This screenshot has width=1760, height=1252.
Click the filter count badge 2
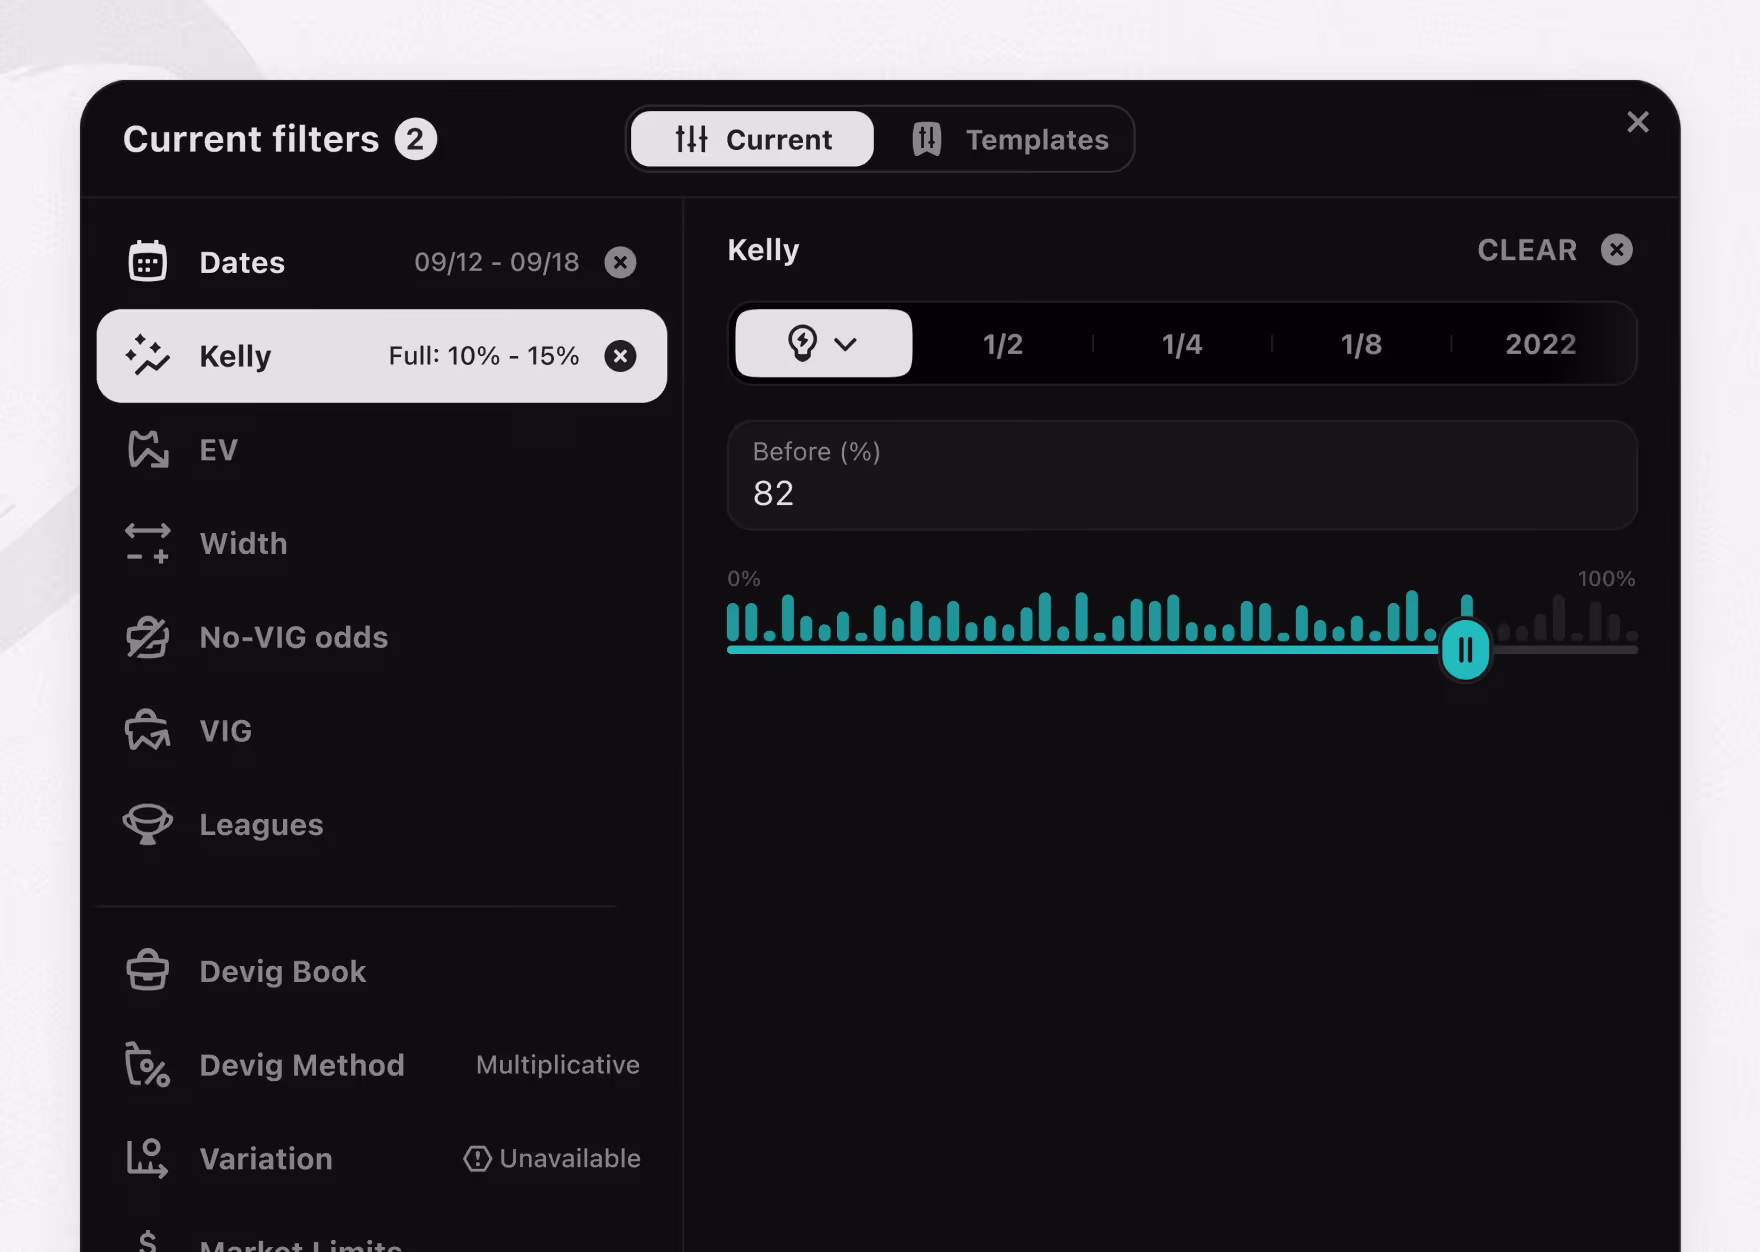tap(415, 139)
